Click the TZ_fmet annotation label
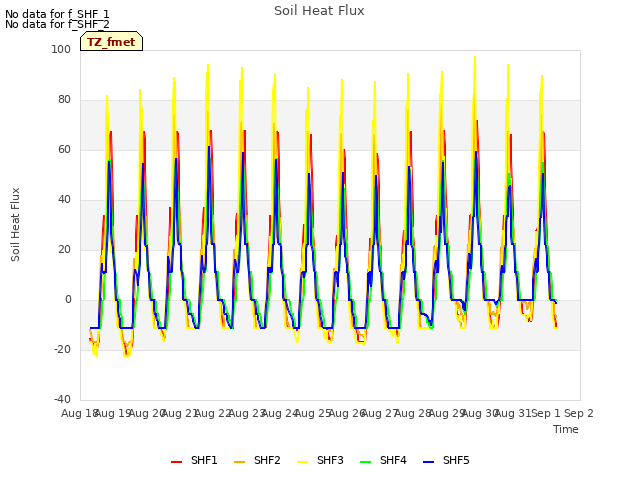 click(x=111, y=42)
